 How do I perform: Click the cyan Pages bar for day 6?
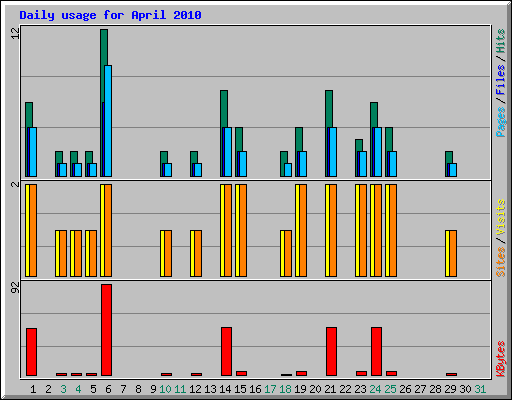click(108, 121)
